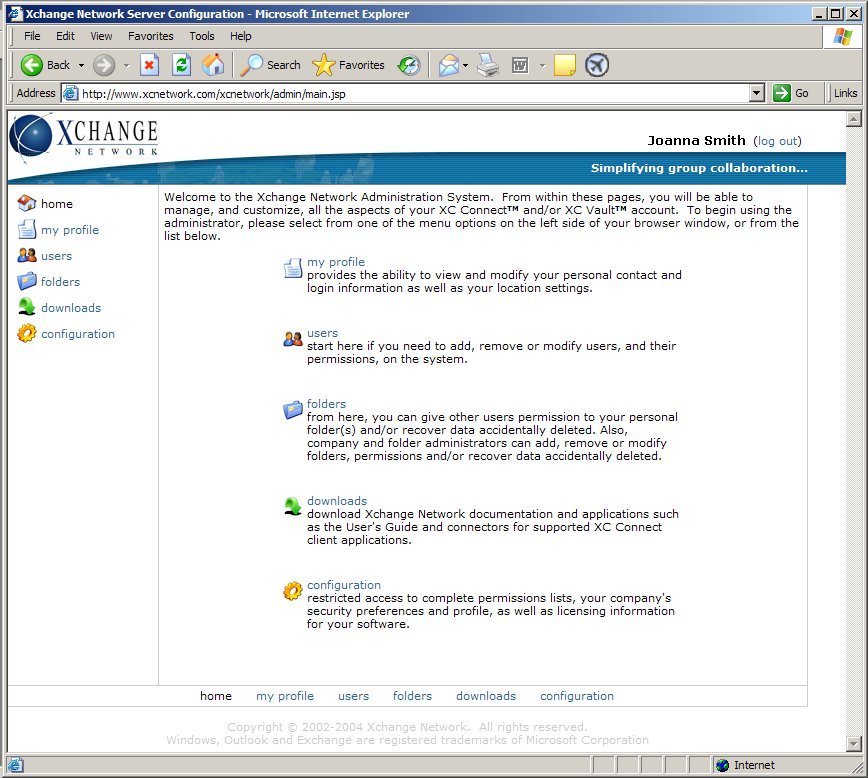The height and width of the screenshot is (778, 868).
Task: Click the page icon in address bar
Action: (x=70, y=93)
